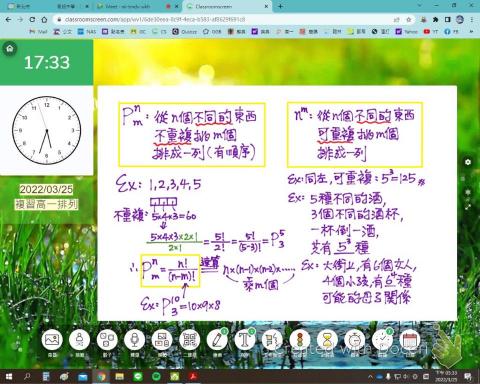Open the YT YouTube bookmark
The image size is (480, 384).
coord(431,31)
